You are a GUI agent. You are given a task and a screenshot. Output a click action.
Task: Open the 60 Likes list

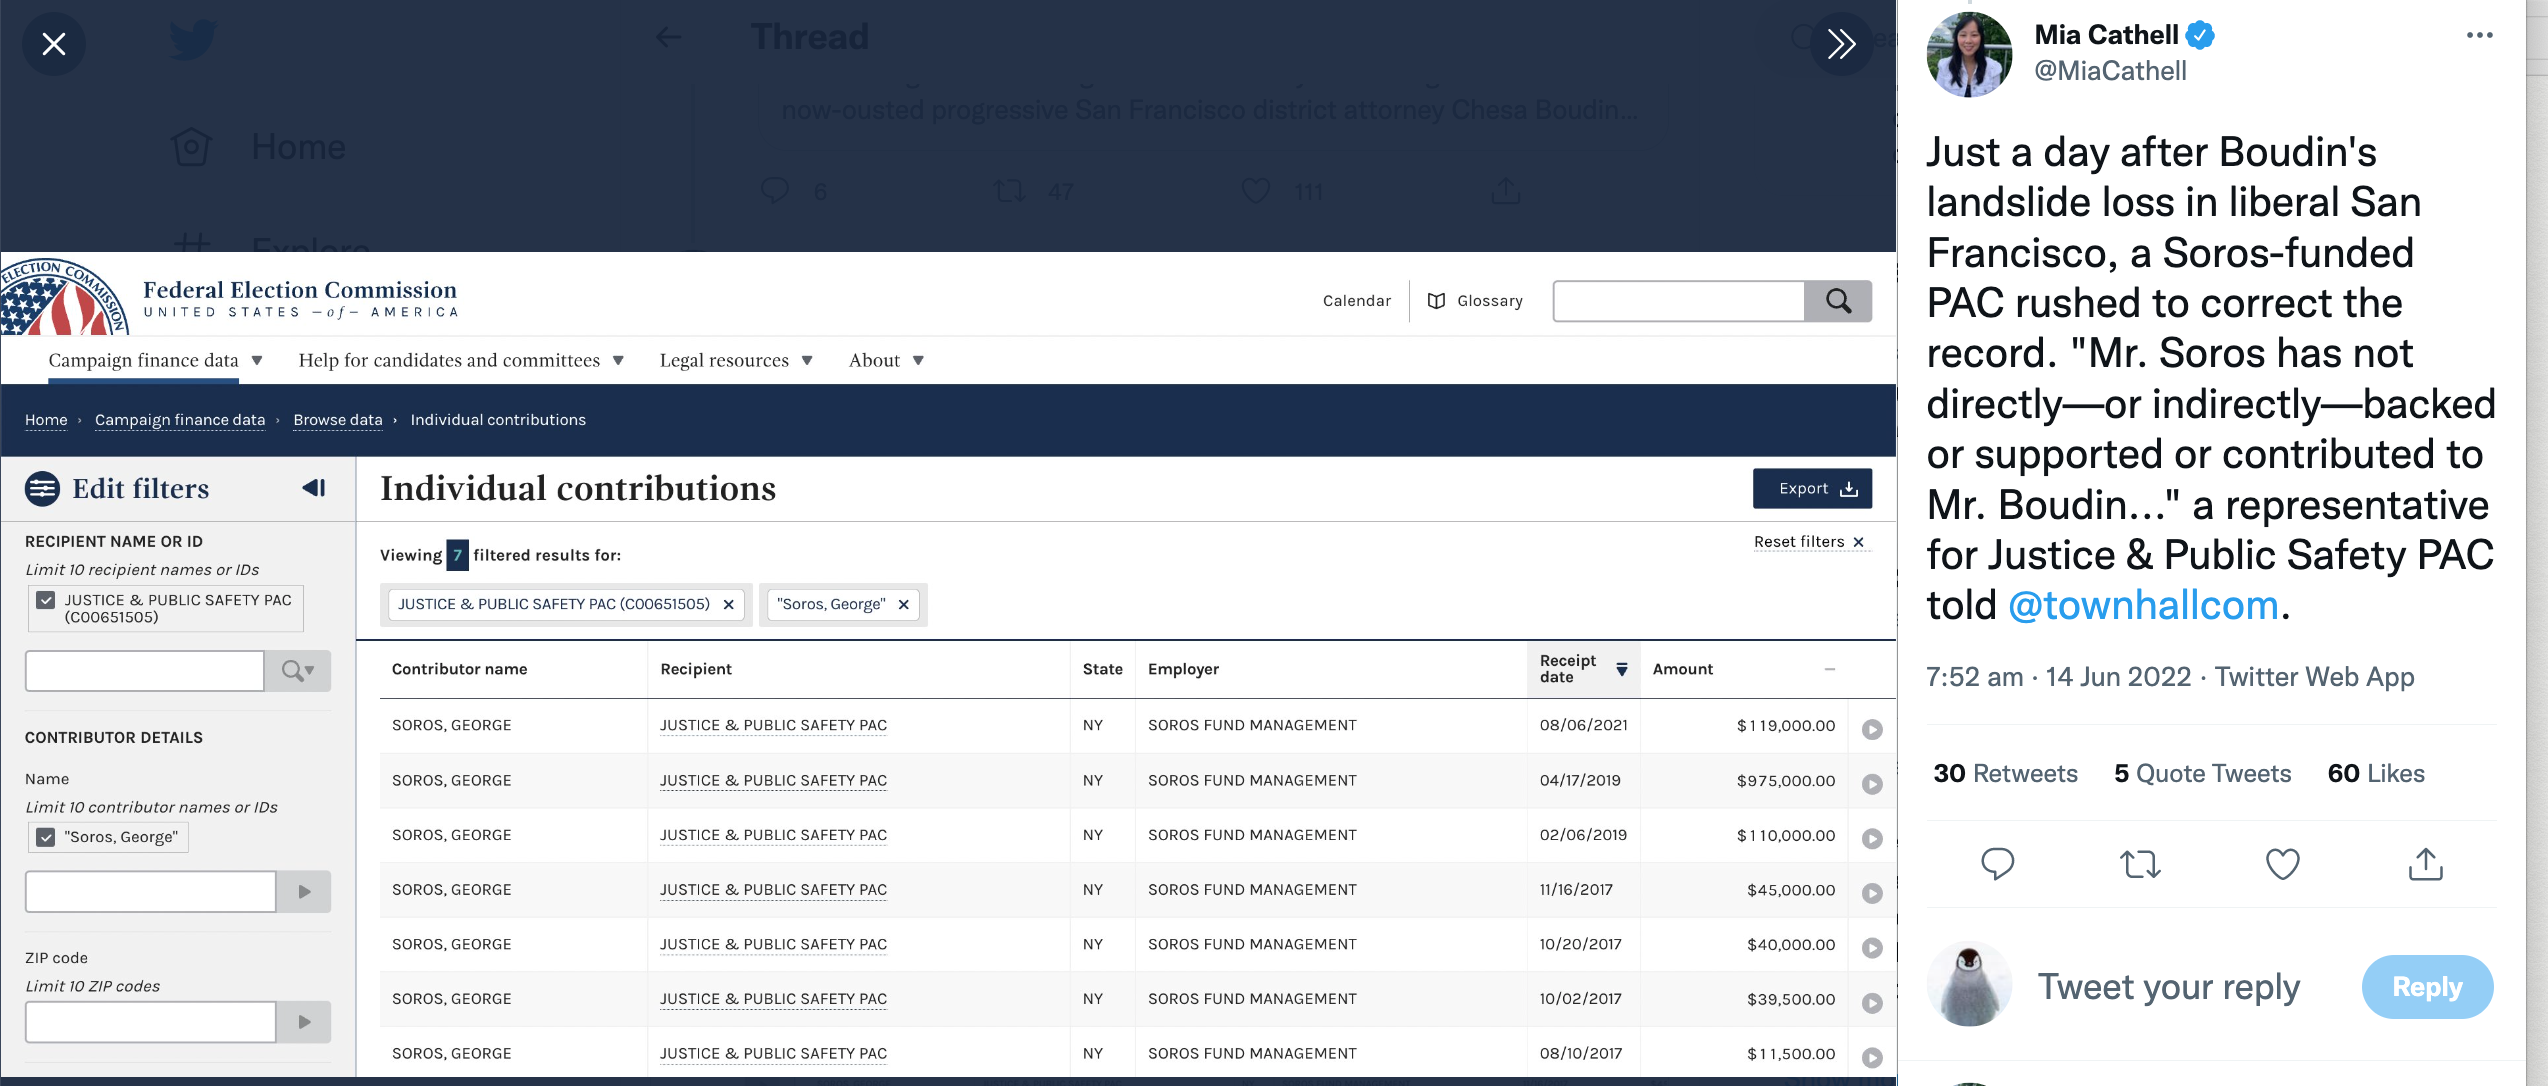2376,774
